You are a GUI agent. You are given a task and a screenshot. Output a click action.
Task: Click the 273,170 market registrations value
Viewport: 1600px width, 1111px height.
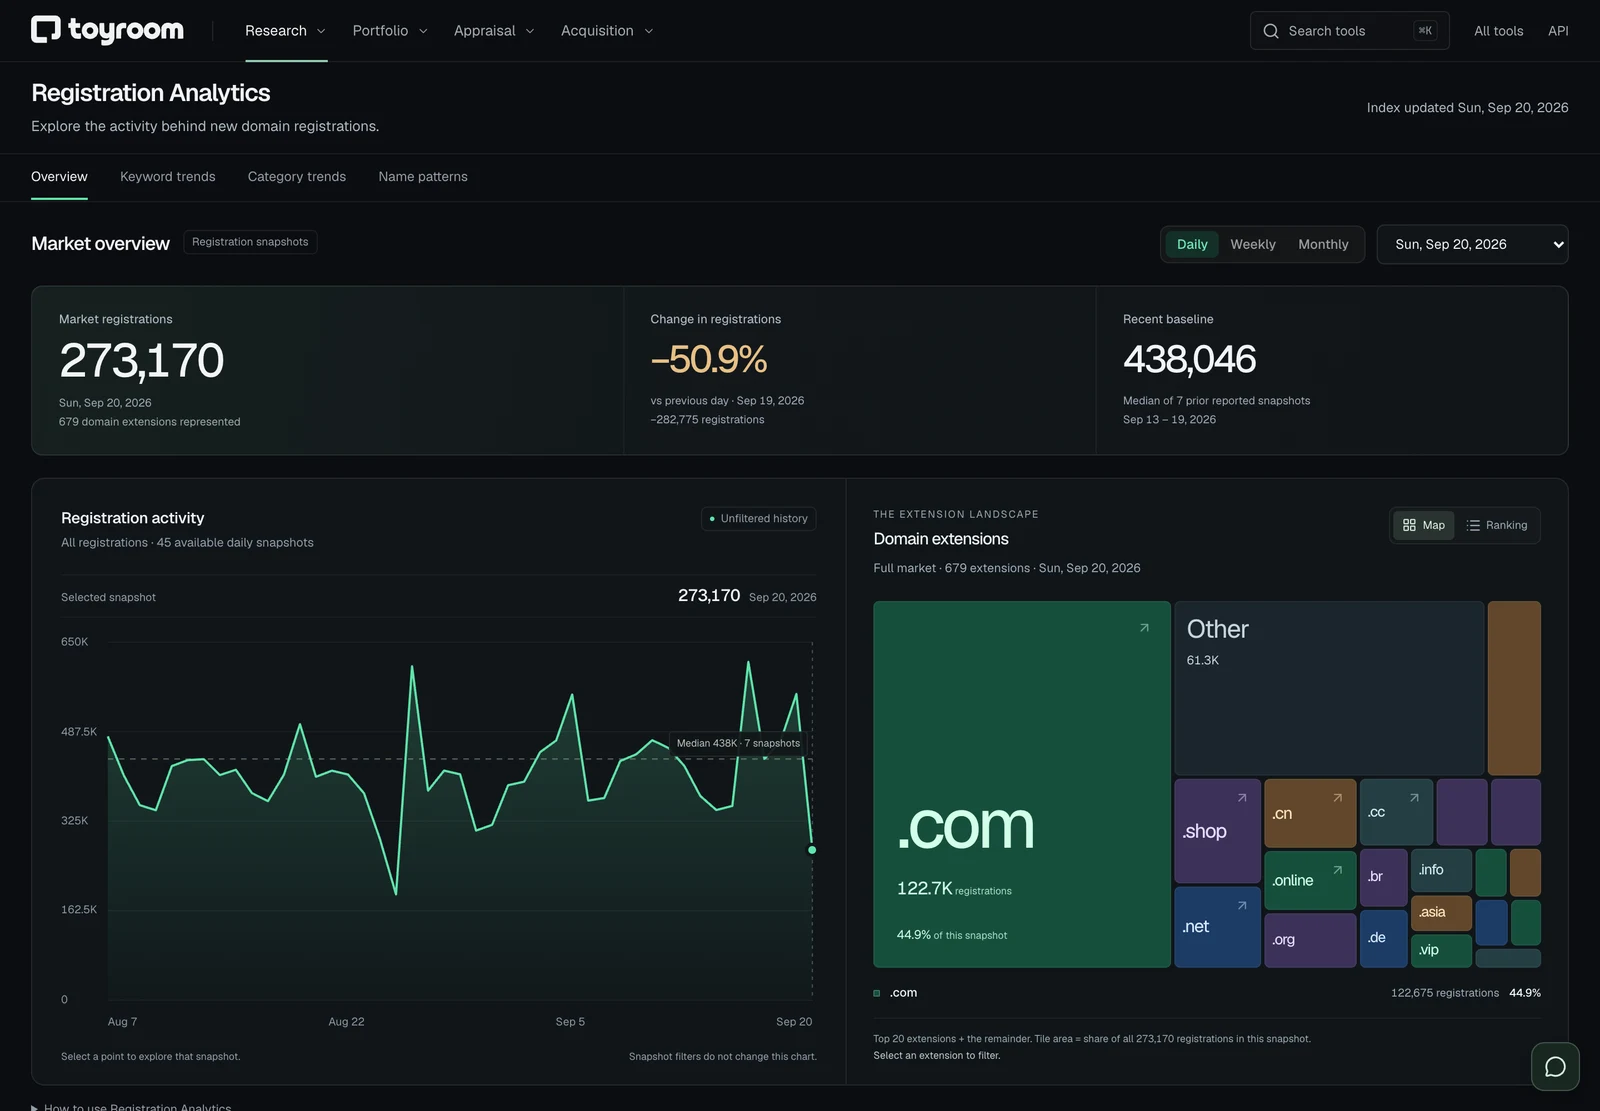pos(141,361)
